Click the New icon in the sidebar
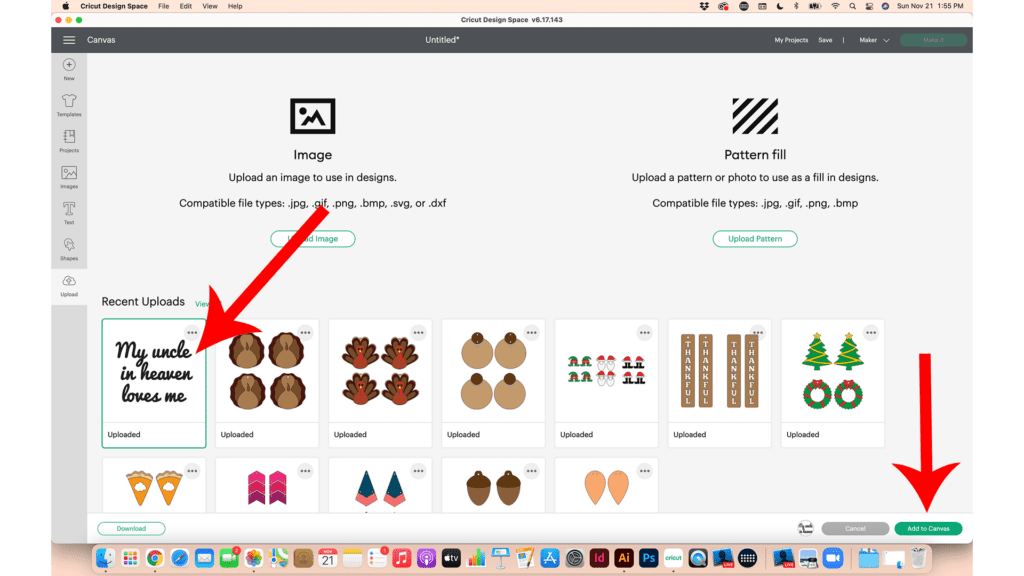The image size is (1024, 576). click(69, 69)
